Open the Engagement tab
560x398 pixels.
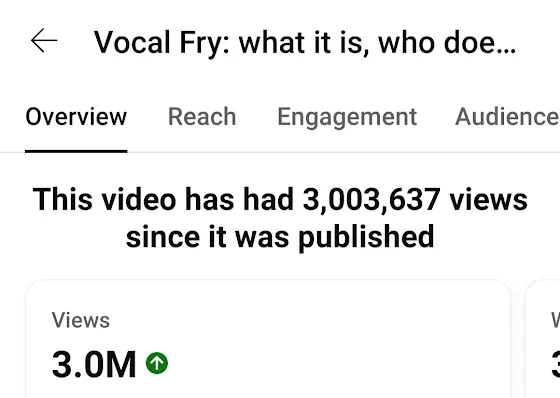[347, 118]
